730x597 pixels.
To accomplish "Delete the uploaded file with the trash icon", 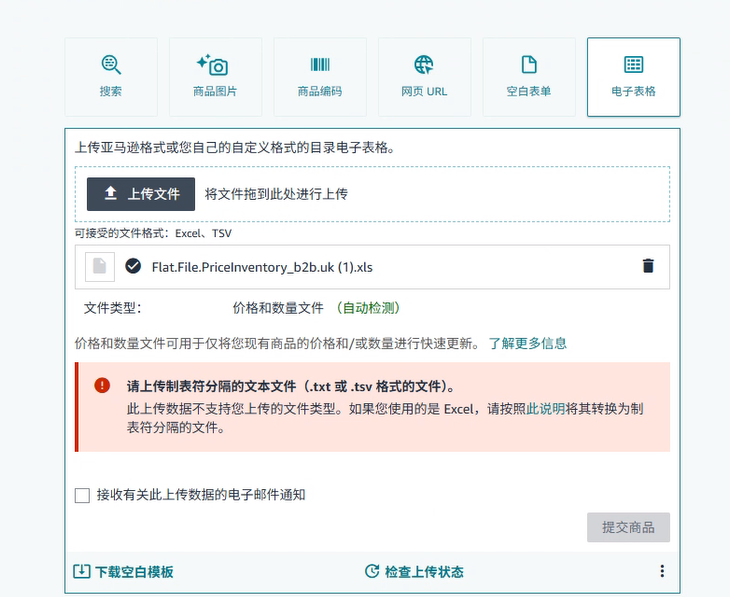I will [648, 266].
